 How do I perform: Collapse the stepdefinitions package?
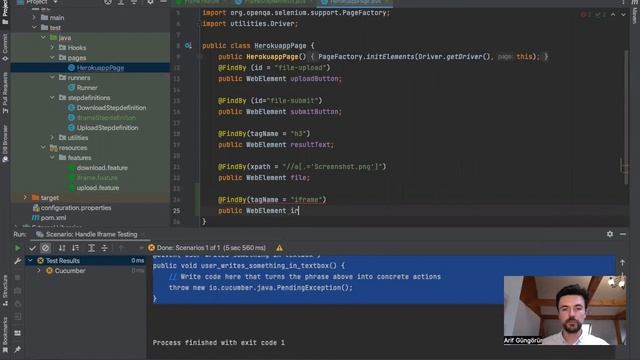pyautogui.click(x=52, y=98)
